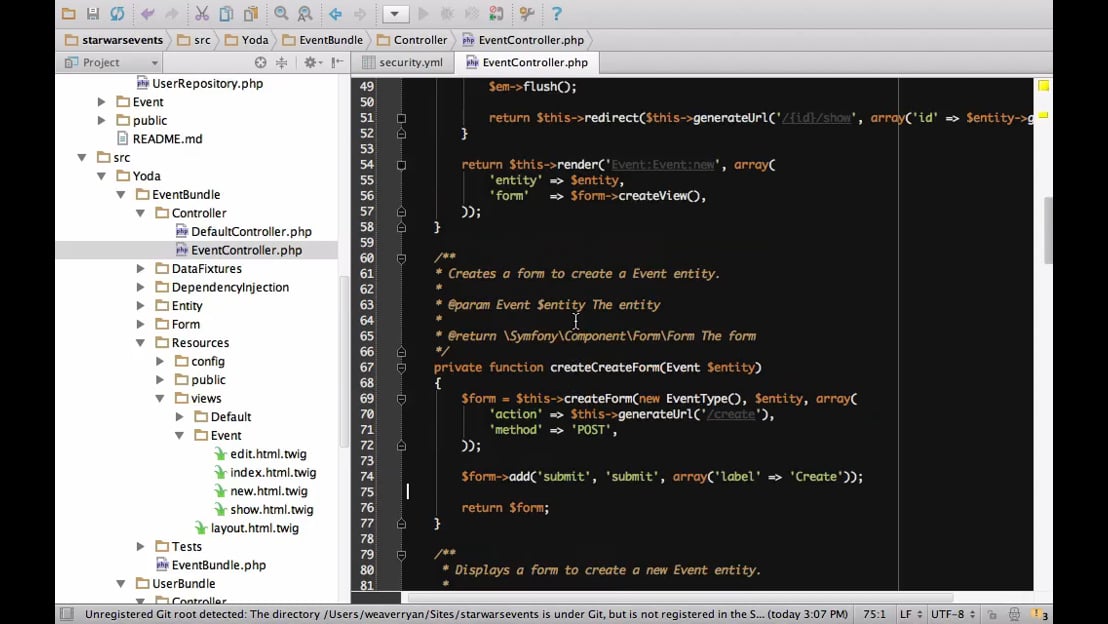1108x624 pixels.
Task: Hide the Project tool window
Action: tap(338, 62)
